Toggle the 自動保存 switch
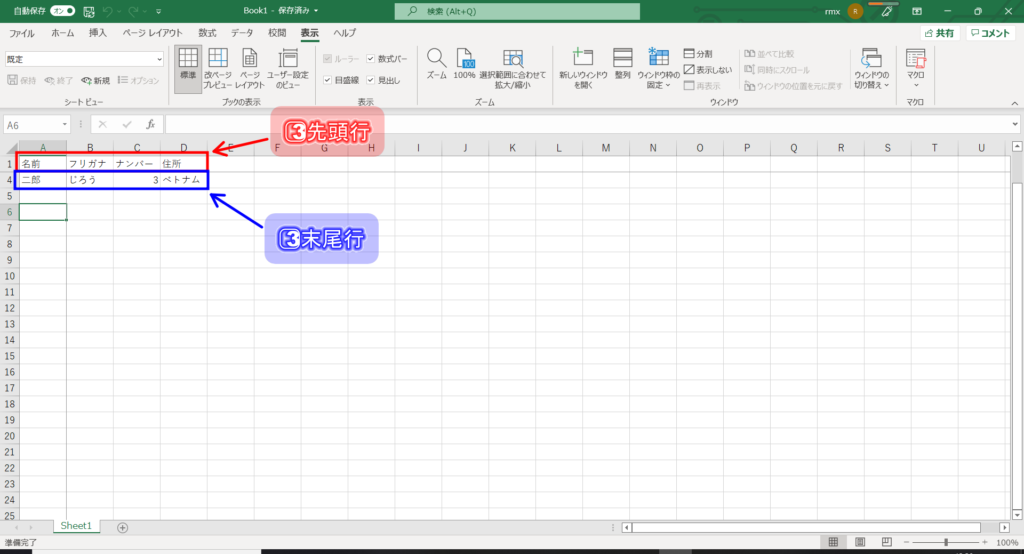Screen dimensions: 1024x554 tap(63, 11)
